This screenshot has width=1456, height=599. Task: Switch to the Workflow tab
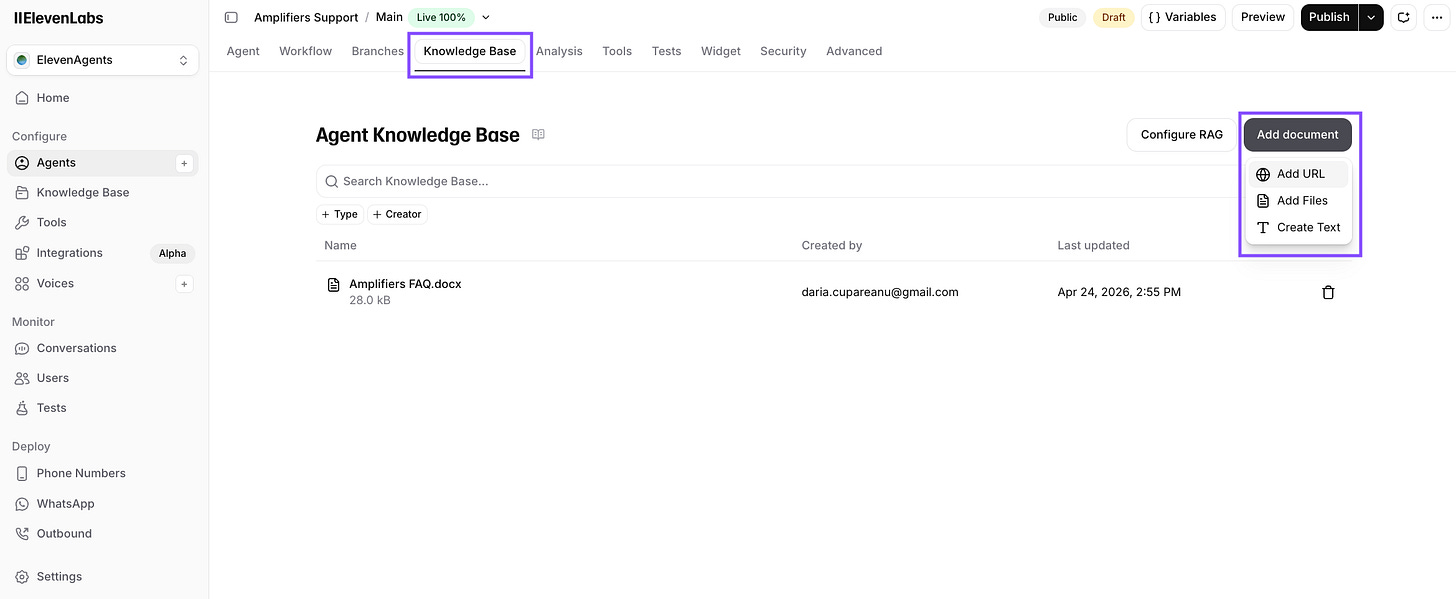tap(305, 51)
